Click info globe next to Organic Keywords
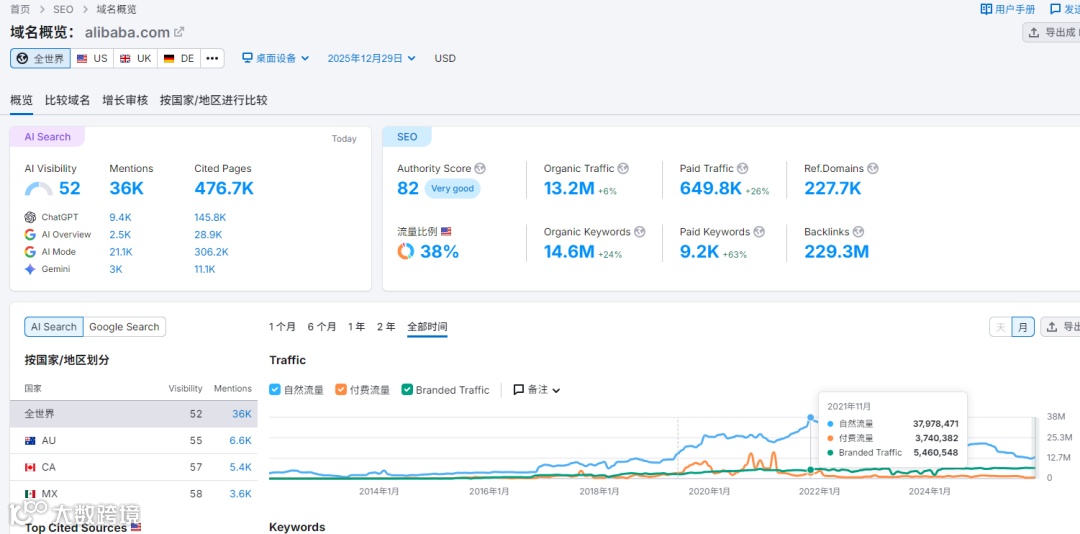The width and height of the screenshot is (1080, 534). coord(640,232)
